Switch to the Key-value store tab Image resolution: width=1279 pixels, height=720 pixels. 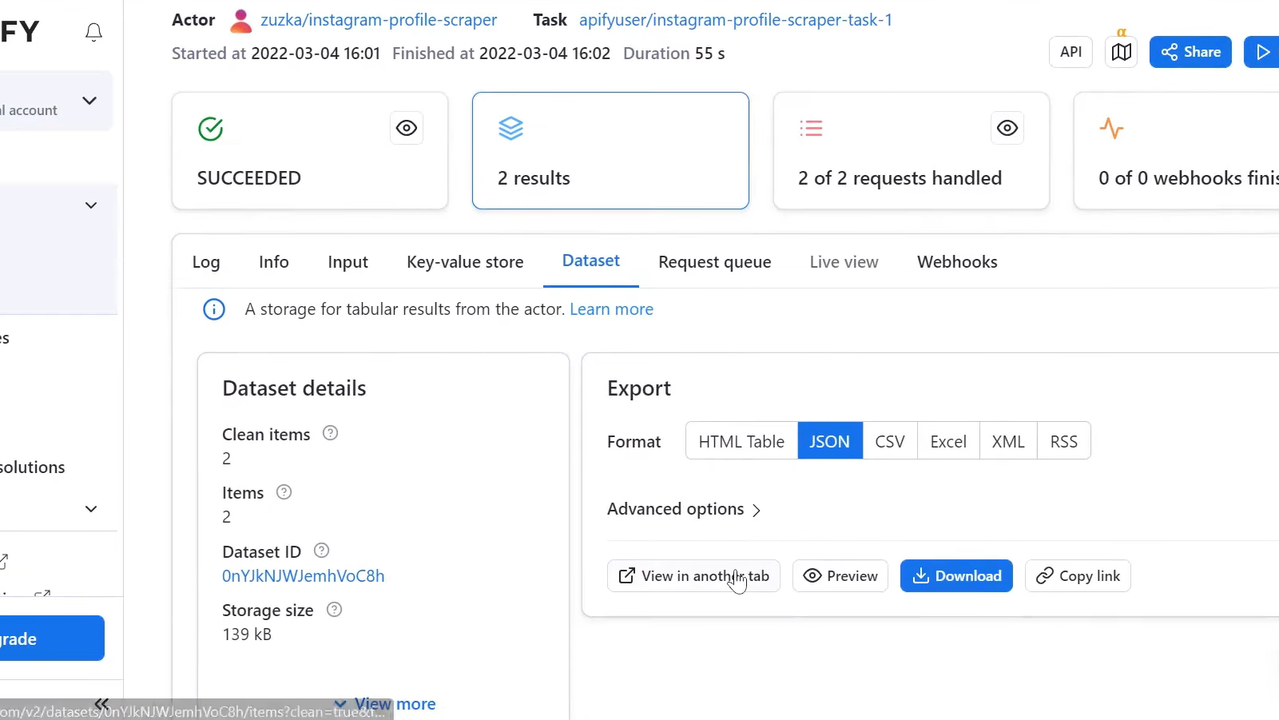(x=464, y=261)
